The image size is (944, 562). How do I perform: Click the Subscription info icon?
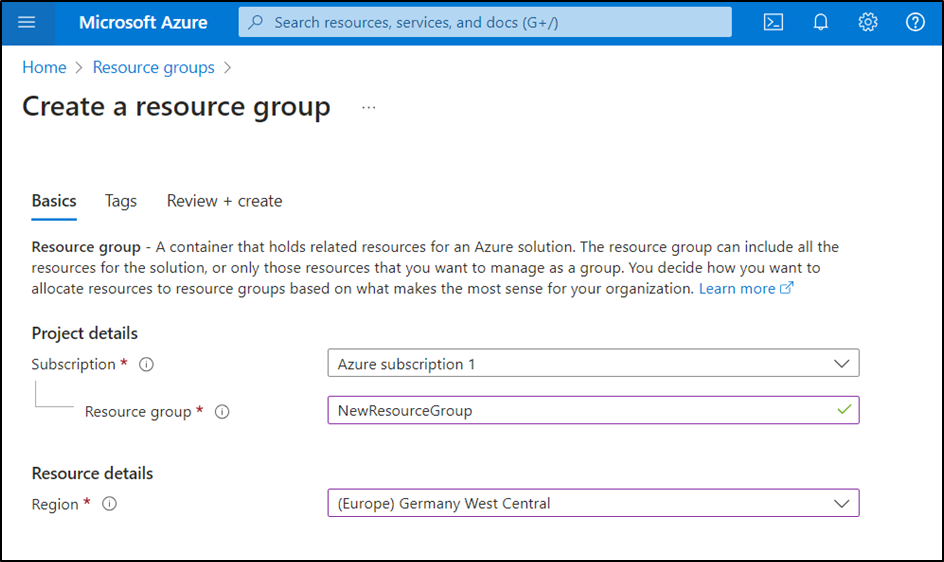click(146, 365)
